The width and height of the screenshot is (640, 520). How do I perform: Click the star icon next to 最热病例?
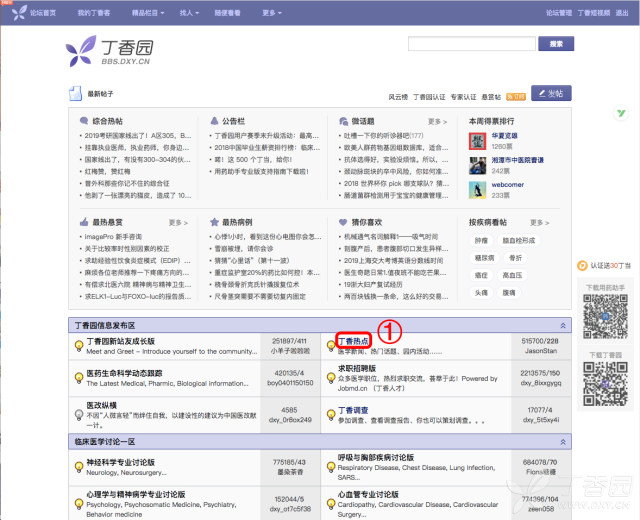(x=214, y=222)
